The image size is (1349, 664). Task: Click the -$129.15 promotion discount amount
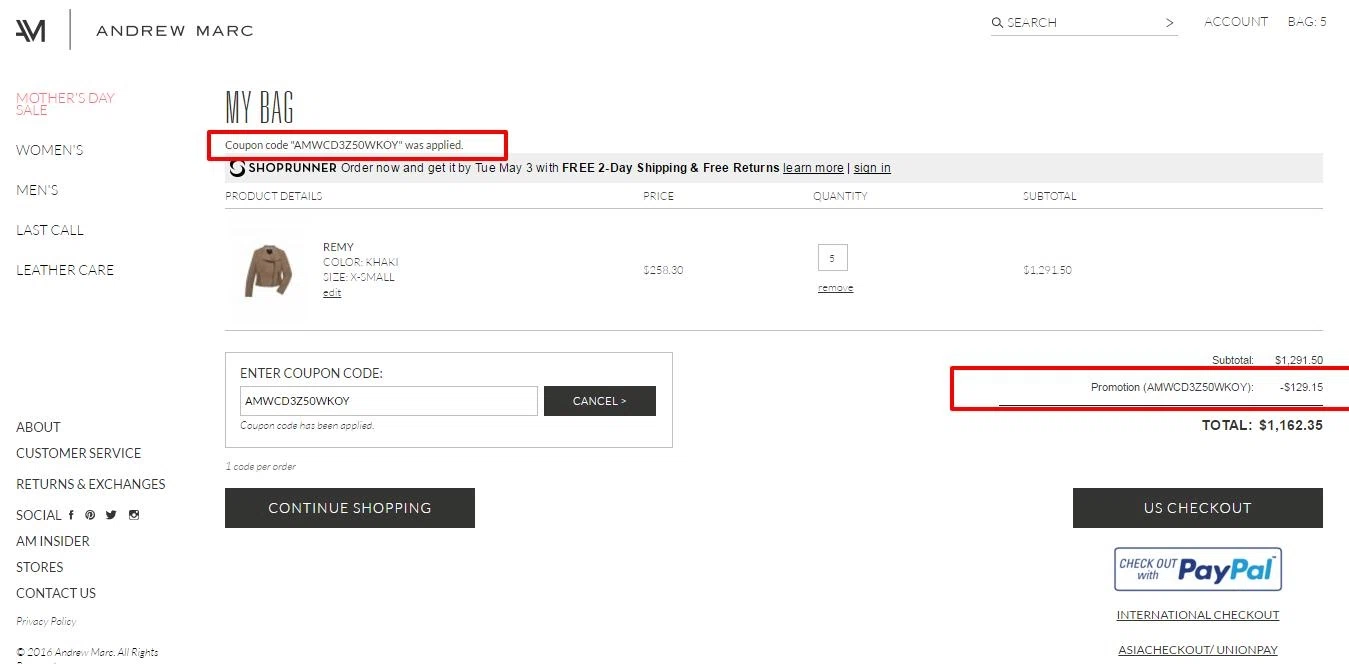1301,387
